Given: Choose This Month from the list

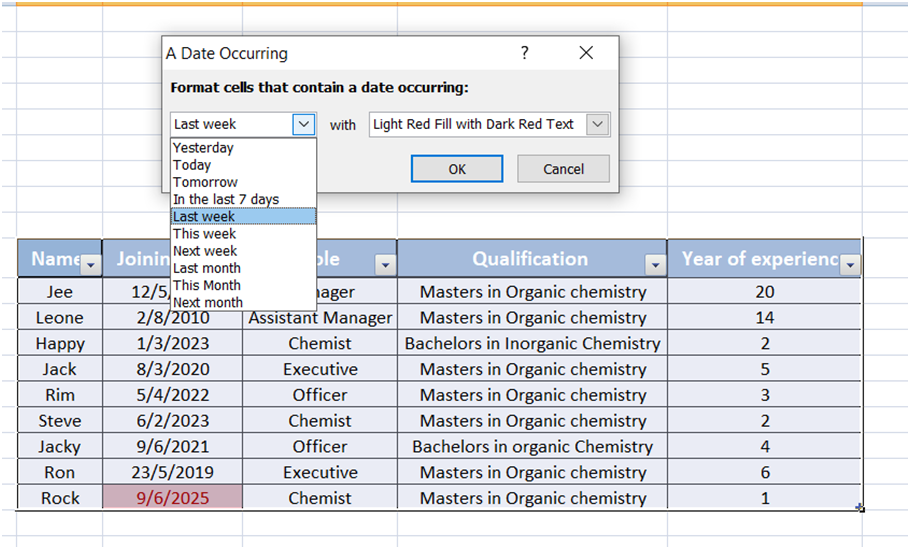Looking at the screenshot, I should click(244, 286).
